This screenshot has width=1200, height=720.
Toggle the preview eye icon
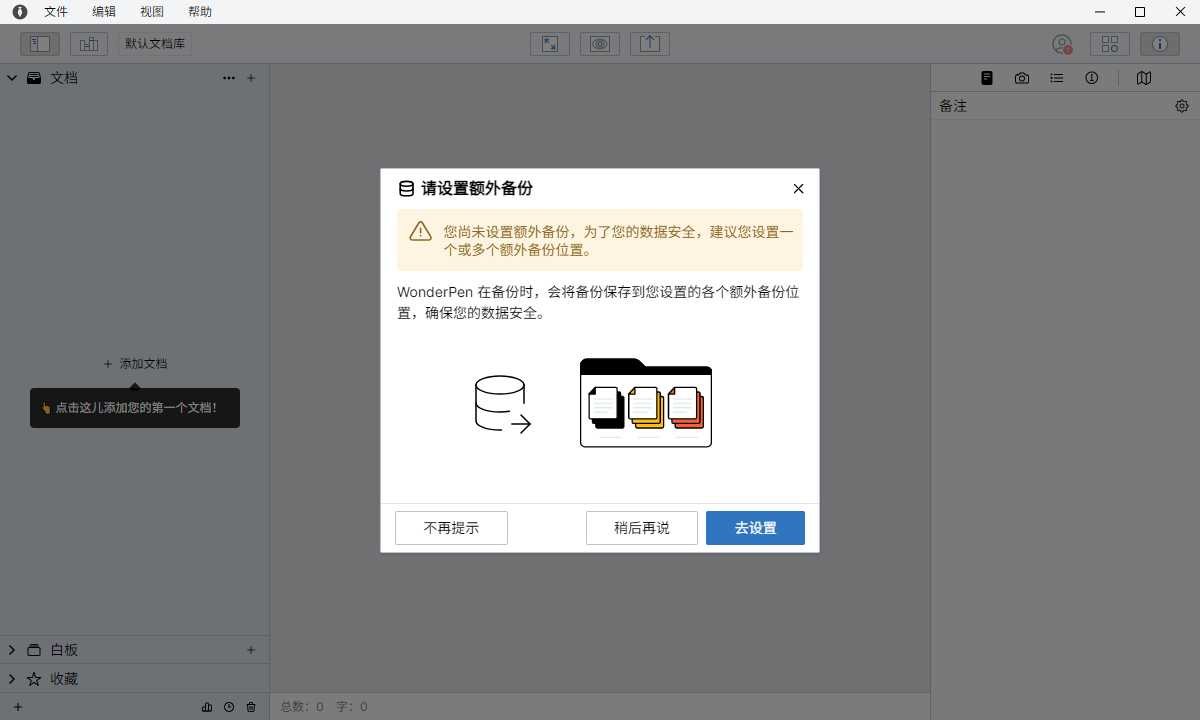(600, 44)
